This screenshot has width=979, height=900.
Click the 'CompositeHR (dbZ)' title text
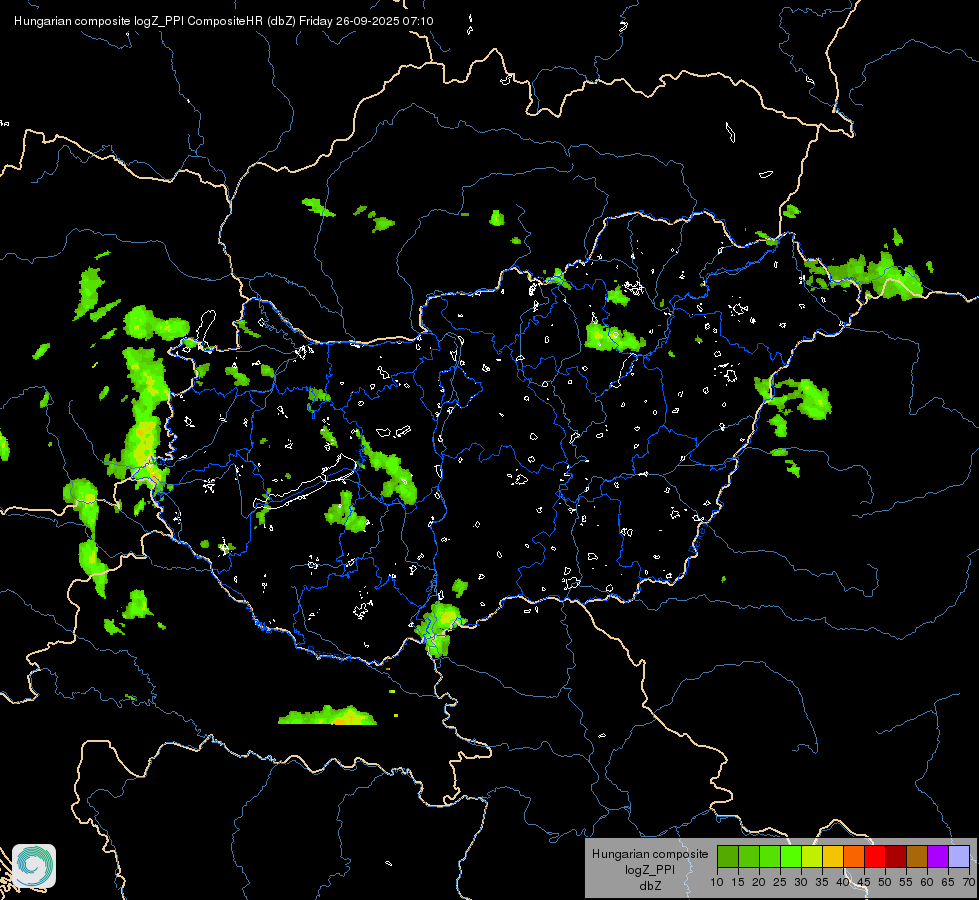pyautogui.click(x=241, y=21)
